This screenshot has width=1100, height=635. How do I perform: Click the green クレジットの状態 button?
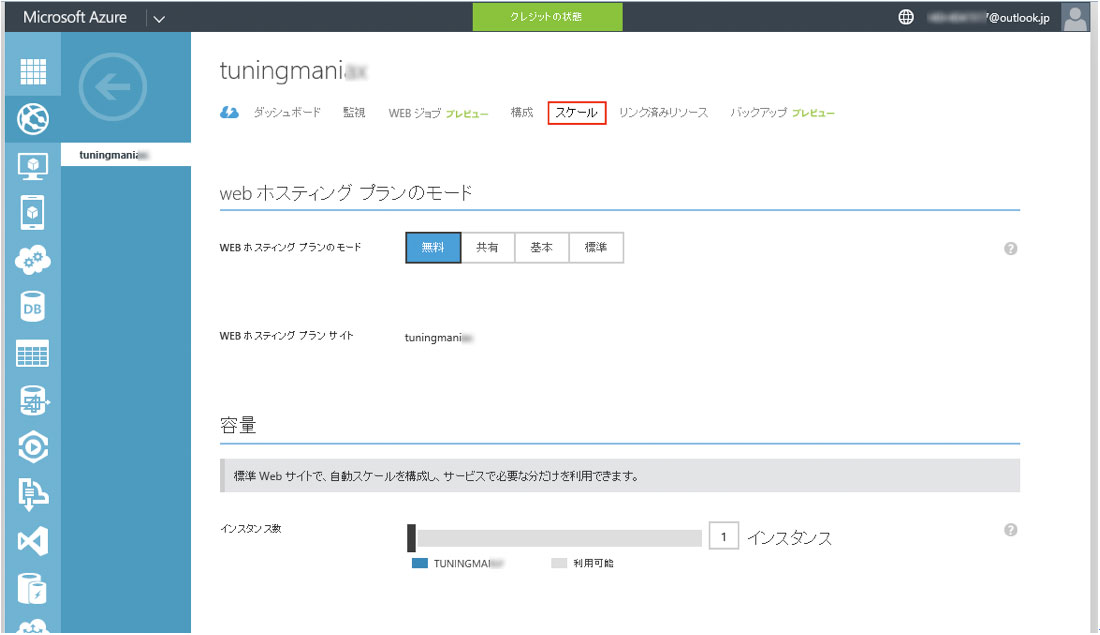point(547,17)
